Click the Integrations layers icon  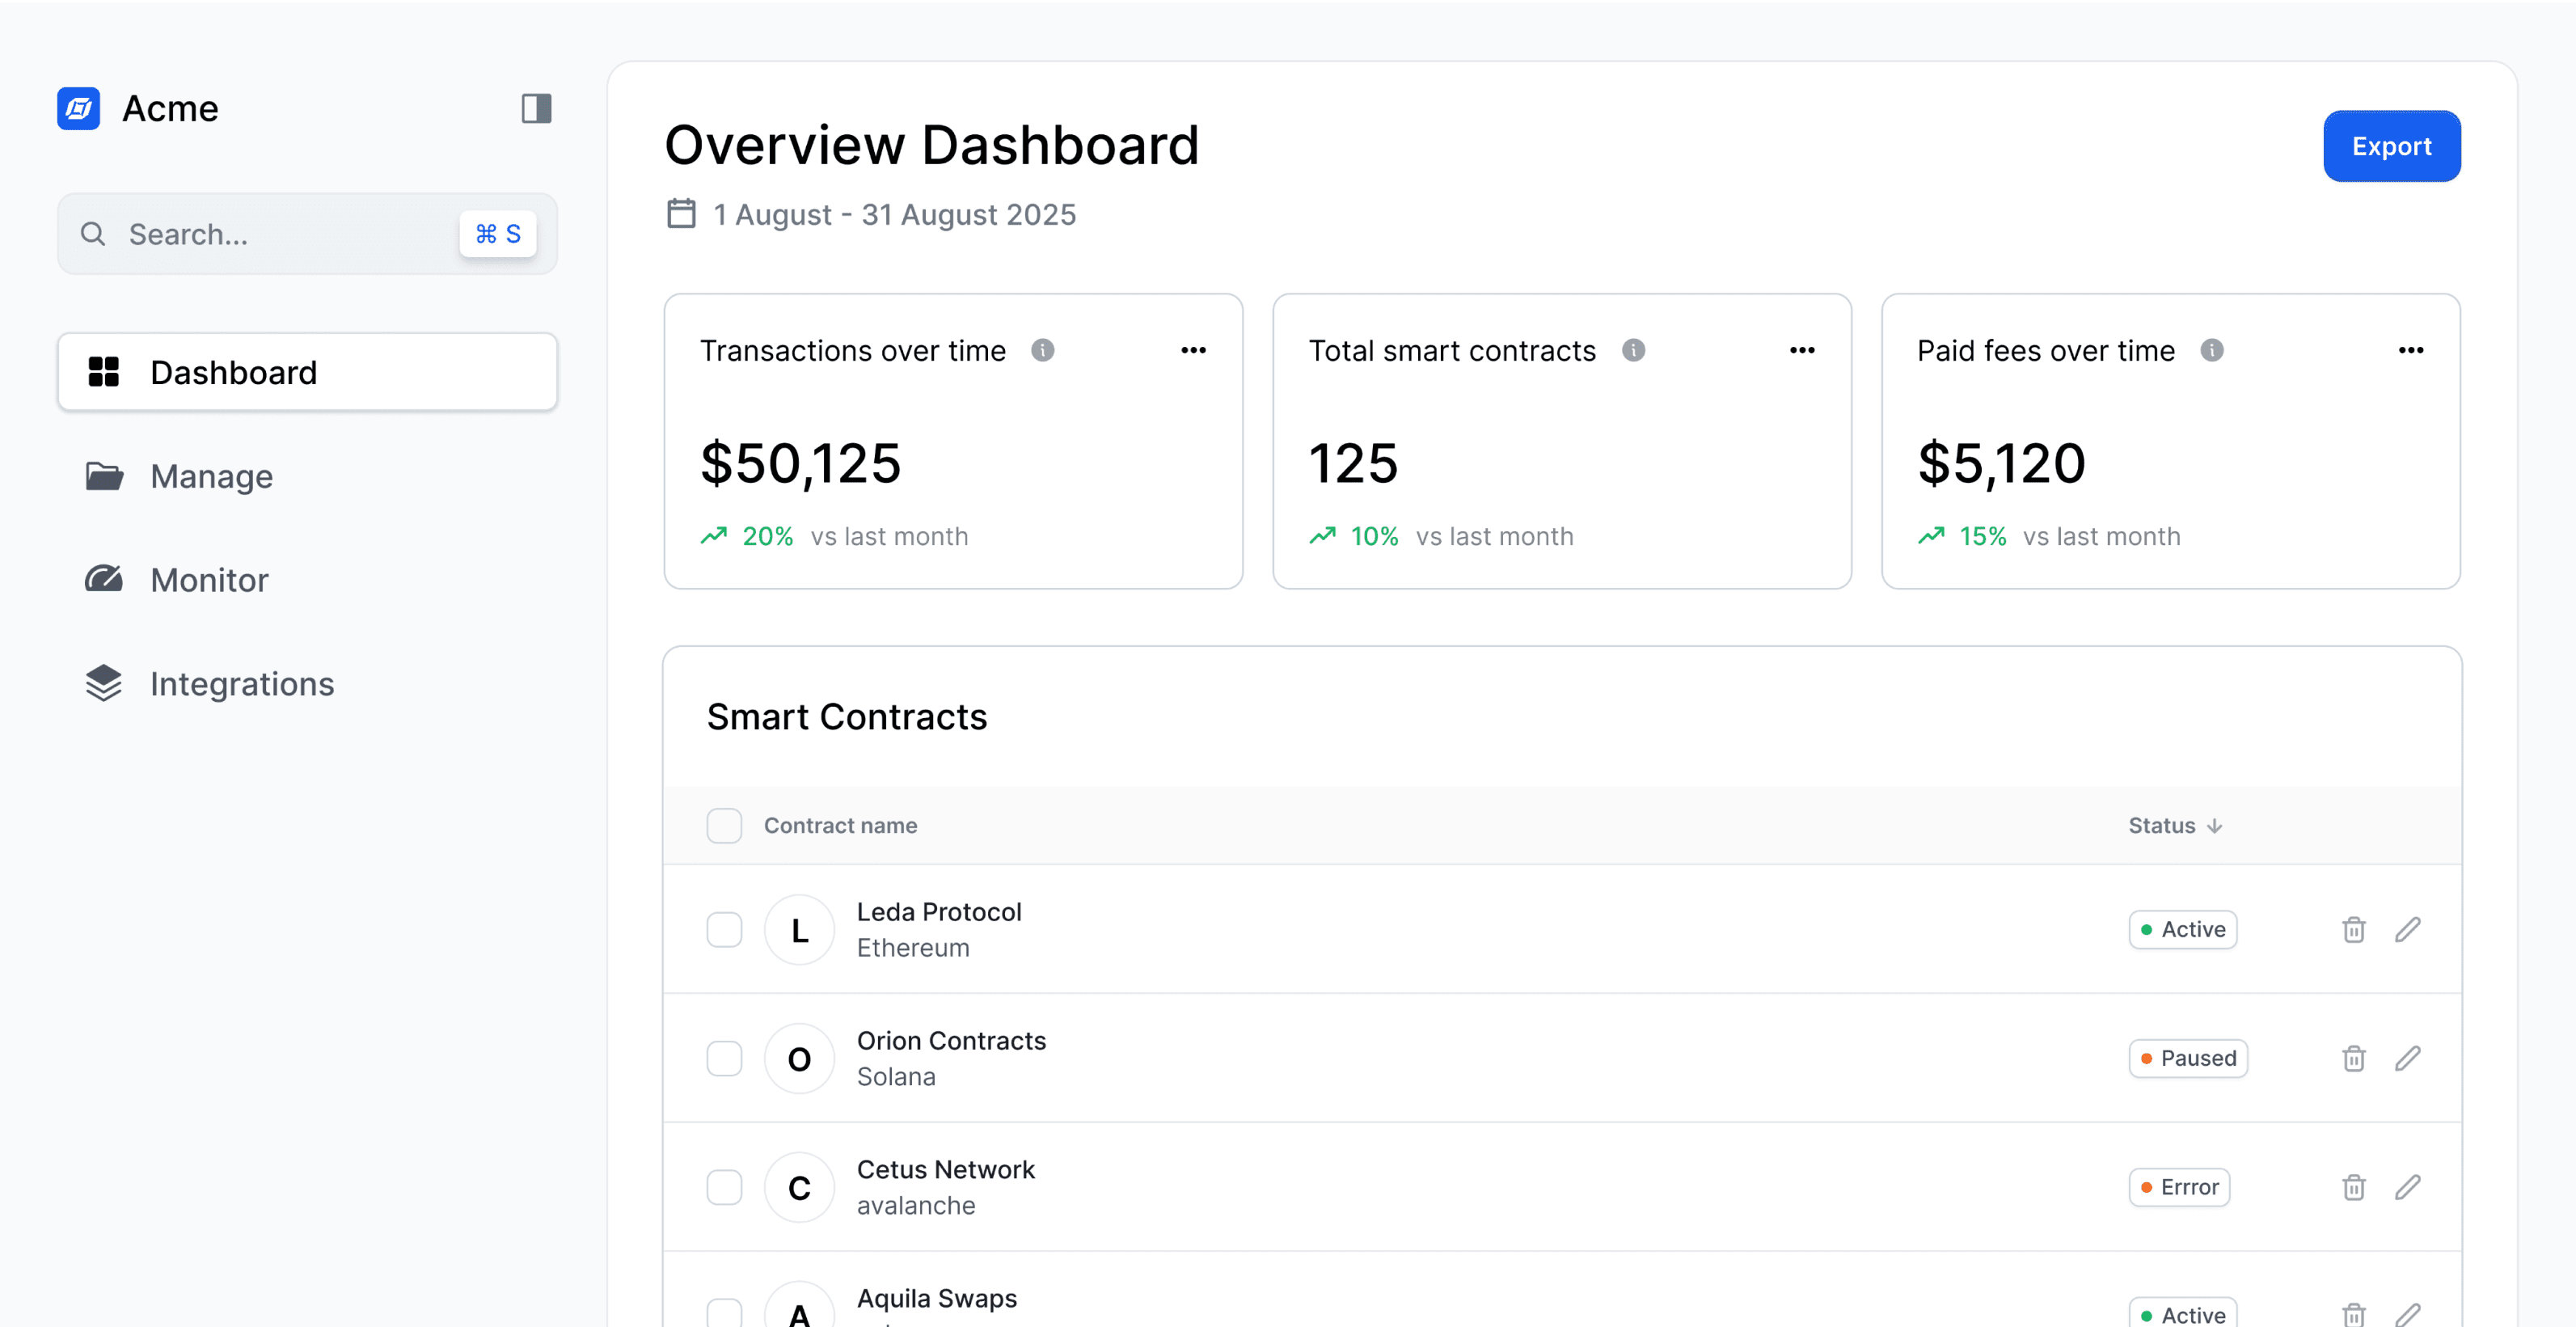(x=103, y=683)
